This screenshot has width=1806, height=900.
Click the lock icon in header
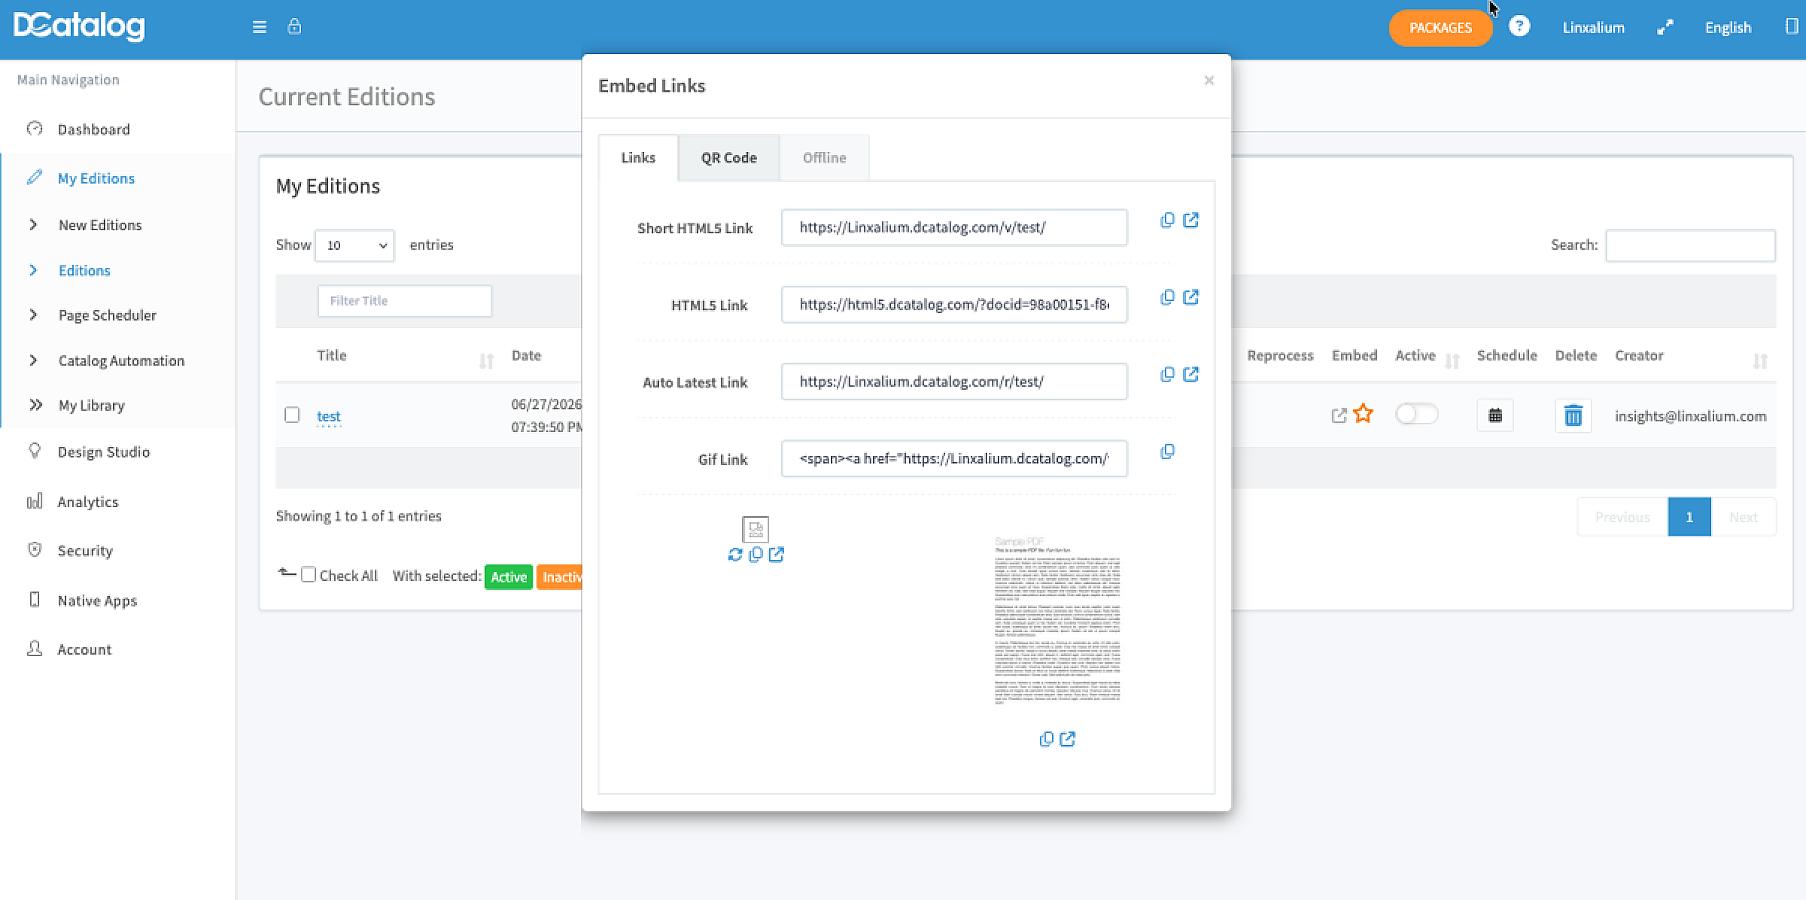pyautogui.click(x=294, y=26)
